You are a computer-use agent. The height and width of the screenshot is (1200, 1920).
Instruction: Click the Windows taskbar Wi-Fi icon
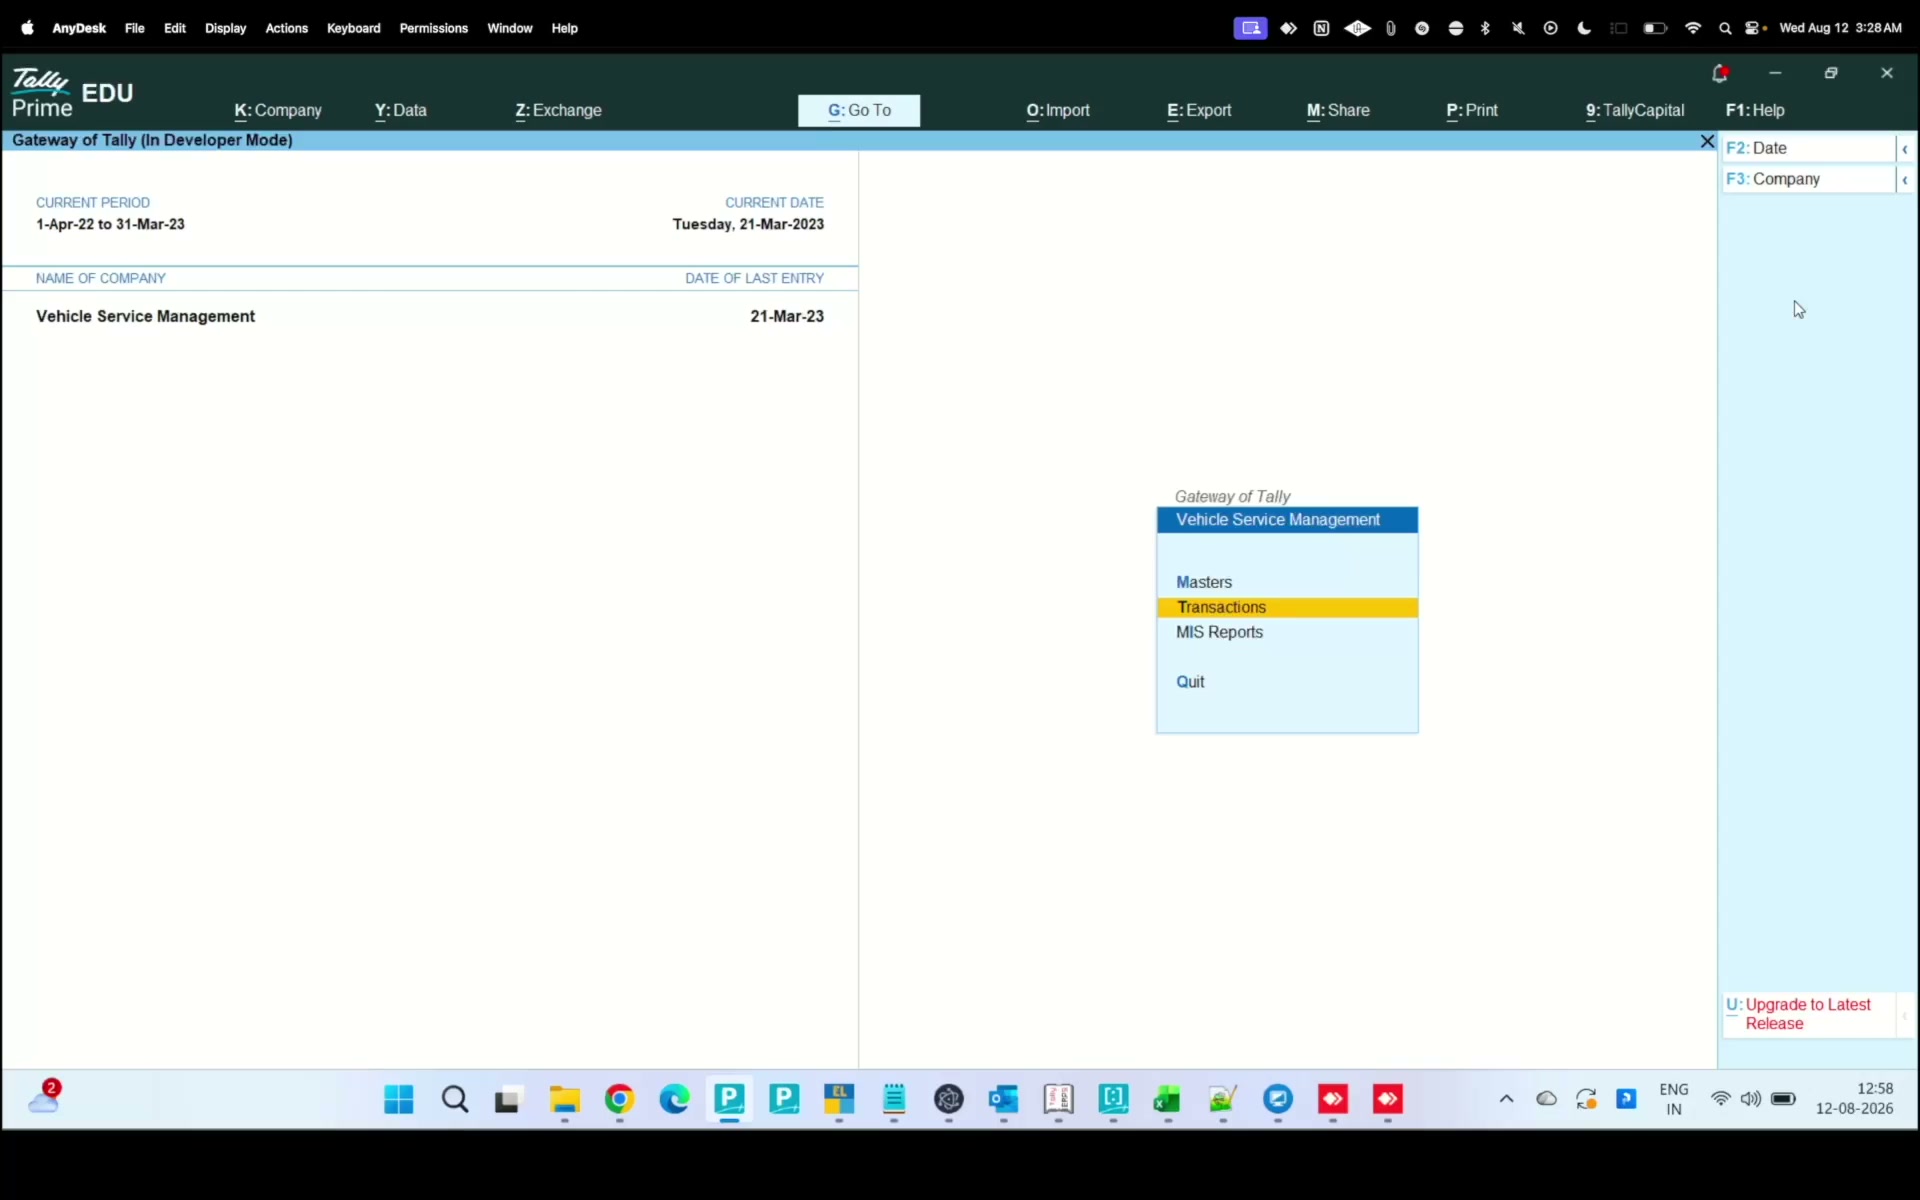pyautogui.click(x=1721, y=1099)
